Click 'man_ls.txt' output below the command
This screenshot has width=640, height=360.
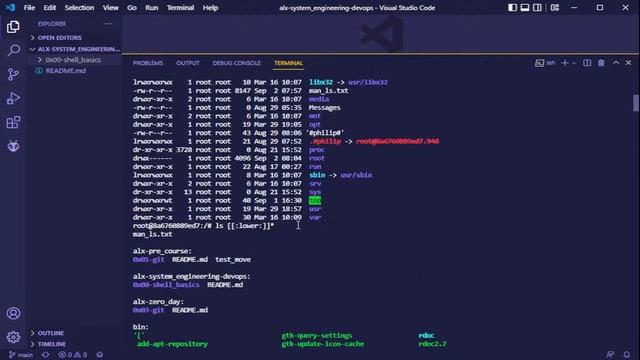(x=152, y=234)
